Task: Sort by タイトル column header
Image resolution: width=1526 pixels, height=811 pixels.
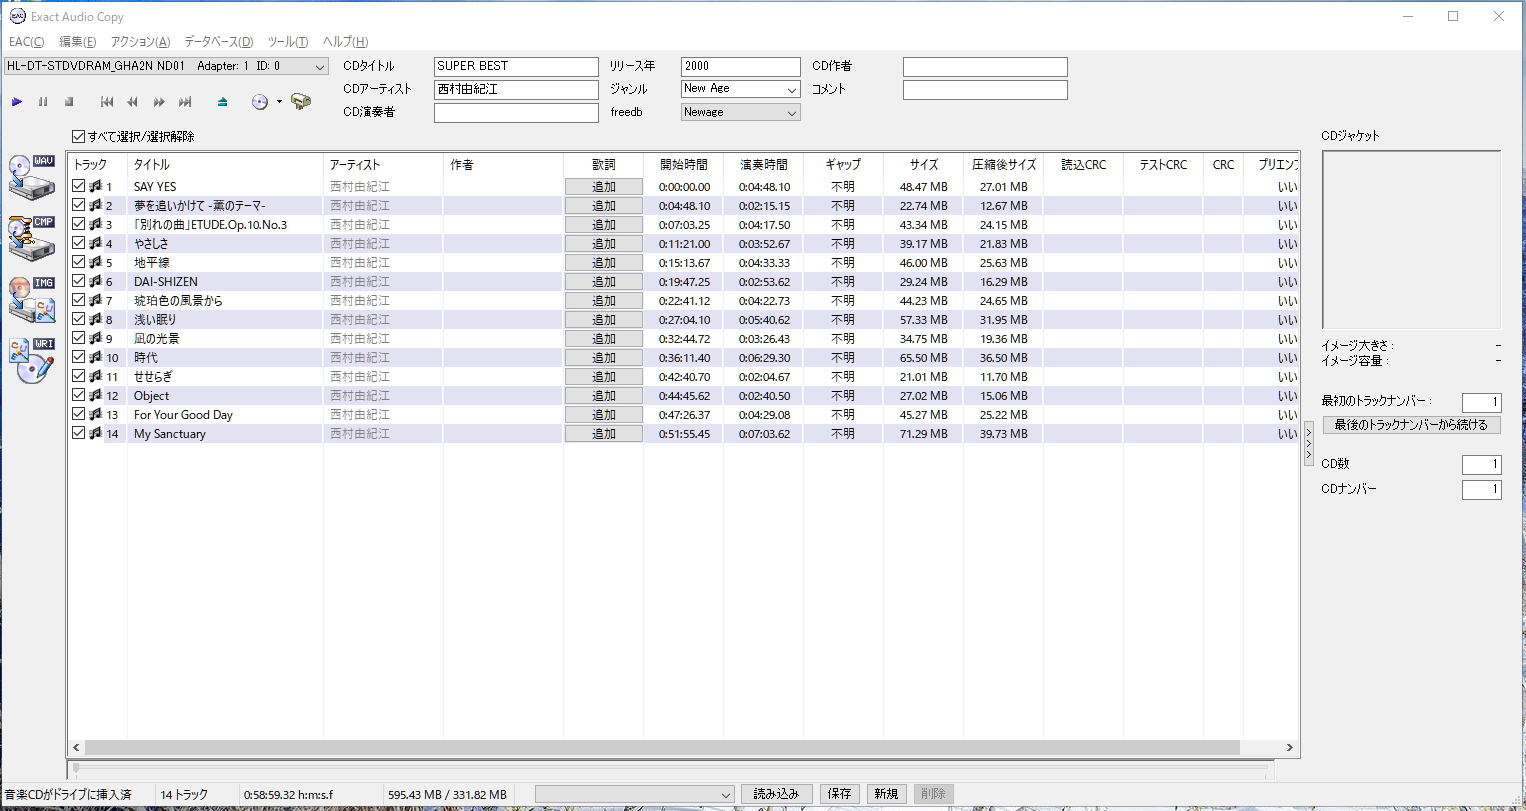Action: 225,165
